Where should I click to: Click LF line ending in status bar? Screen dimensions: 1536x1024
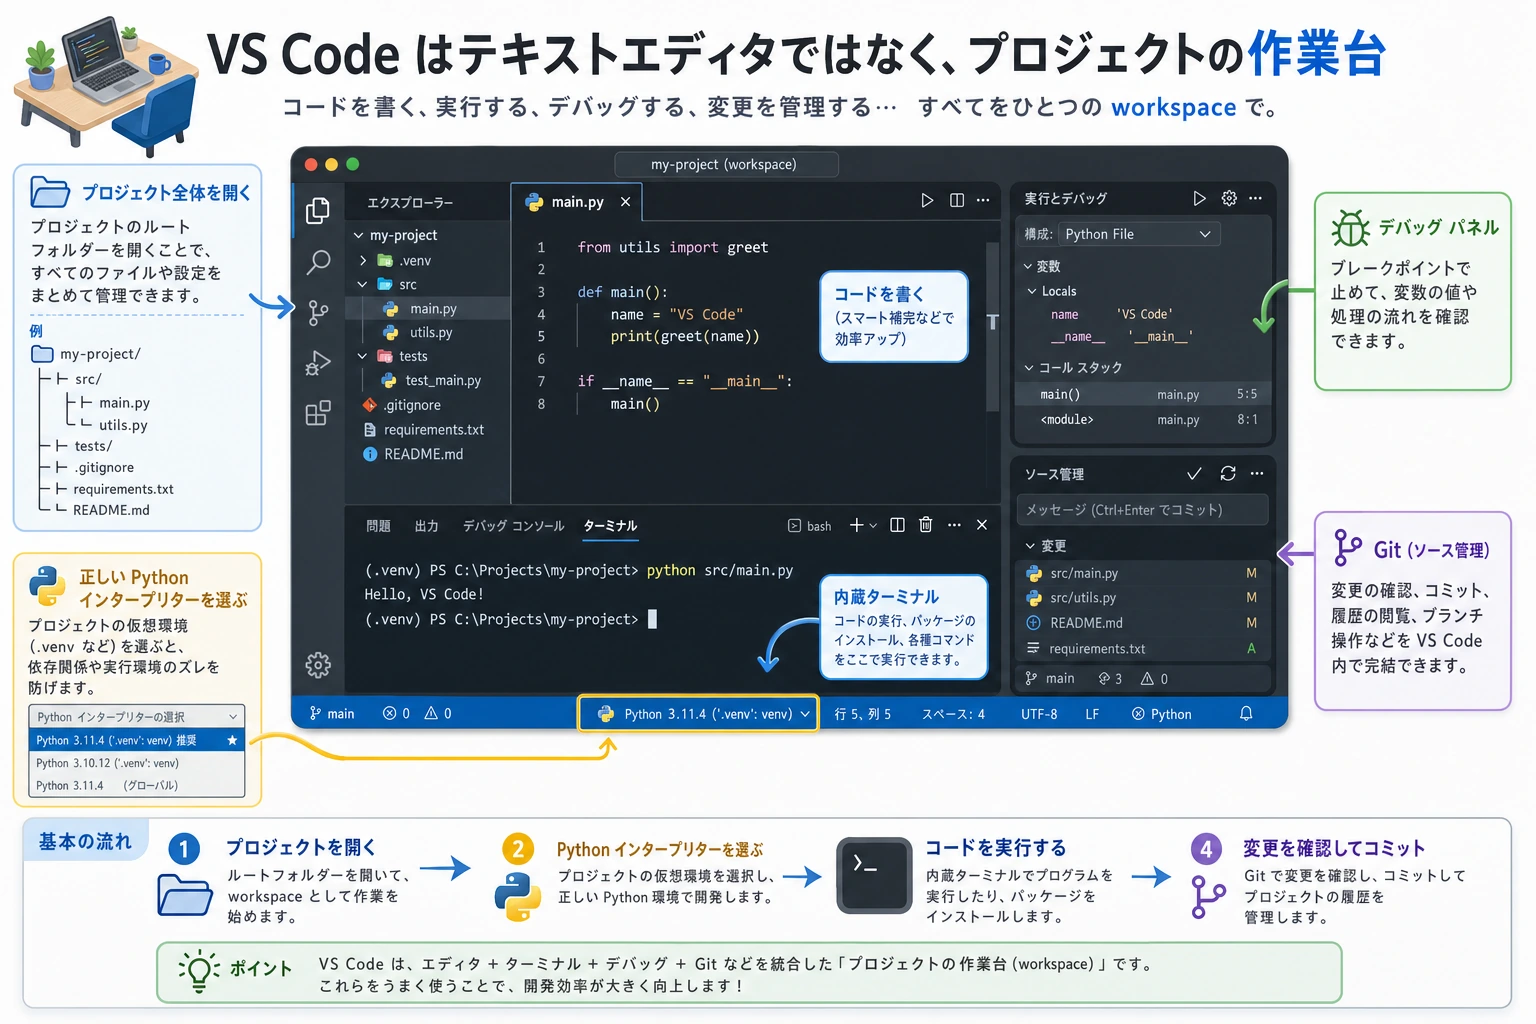pyautogui.click(x=1092, y=714)
